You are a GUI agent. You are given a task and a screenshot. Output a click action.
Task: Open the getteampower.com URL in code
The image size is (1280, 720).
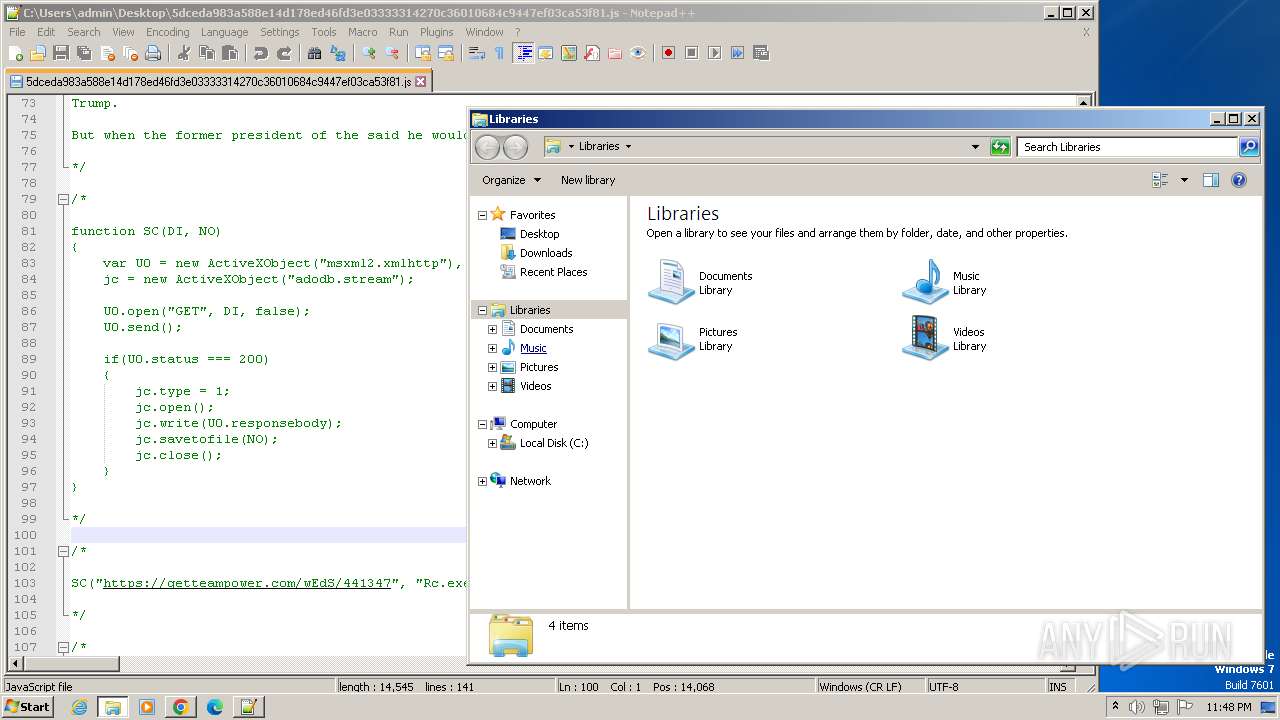[x=246, y=583]
